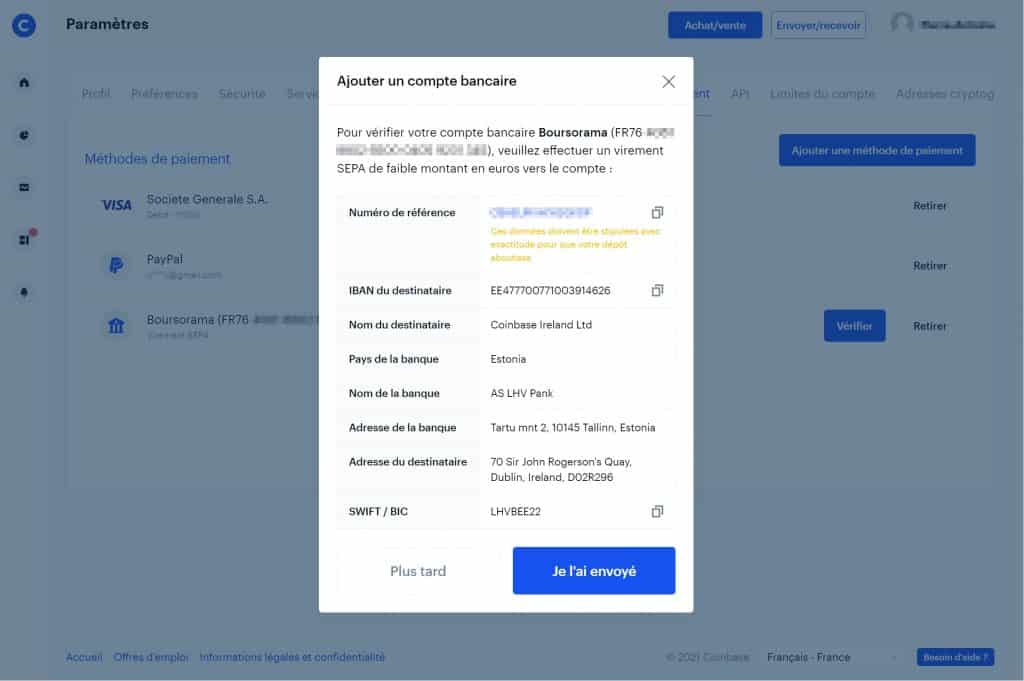This screenshot has height=681, width=1024.
Task: Open the assistant icon at the sidebar bottom
Action: 22,290
